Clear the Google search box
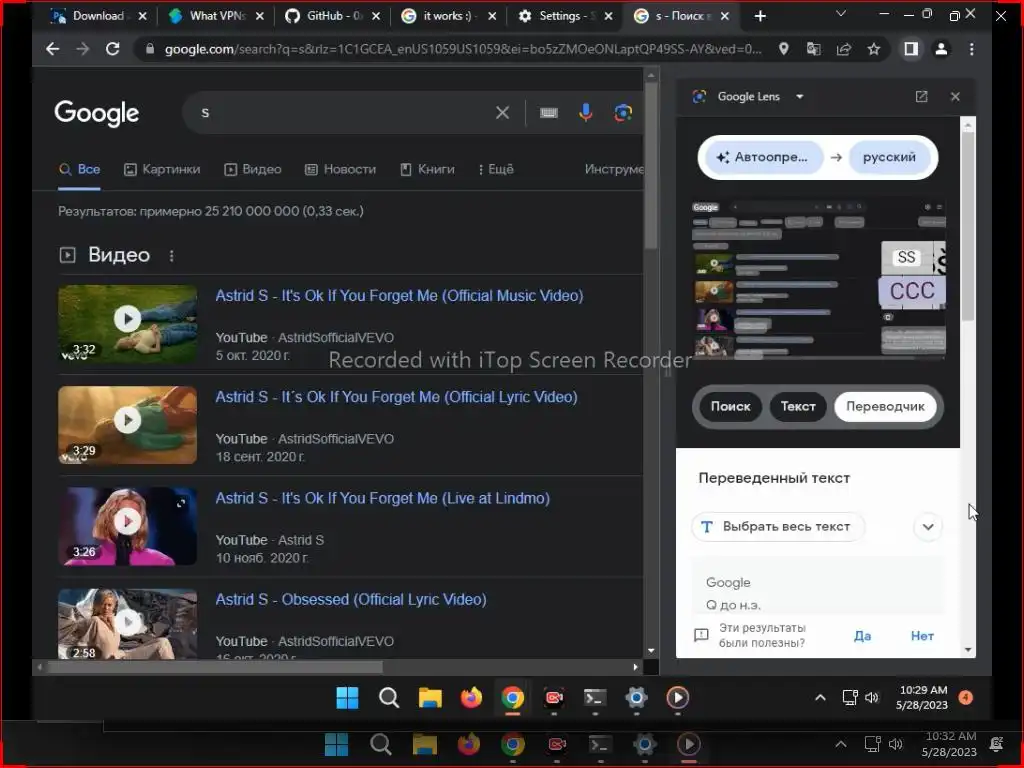 coord(502,113)
